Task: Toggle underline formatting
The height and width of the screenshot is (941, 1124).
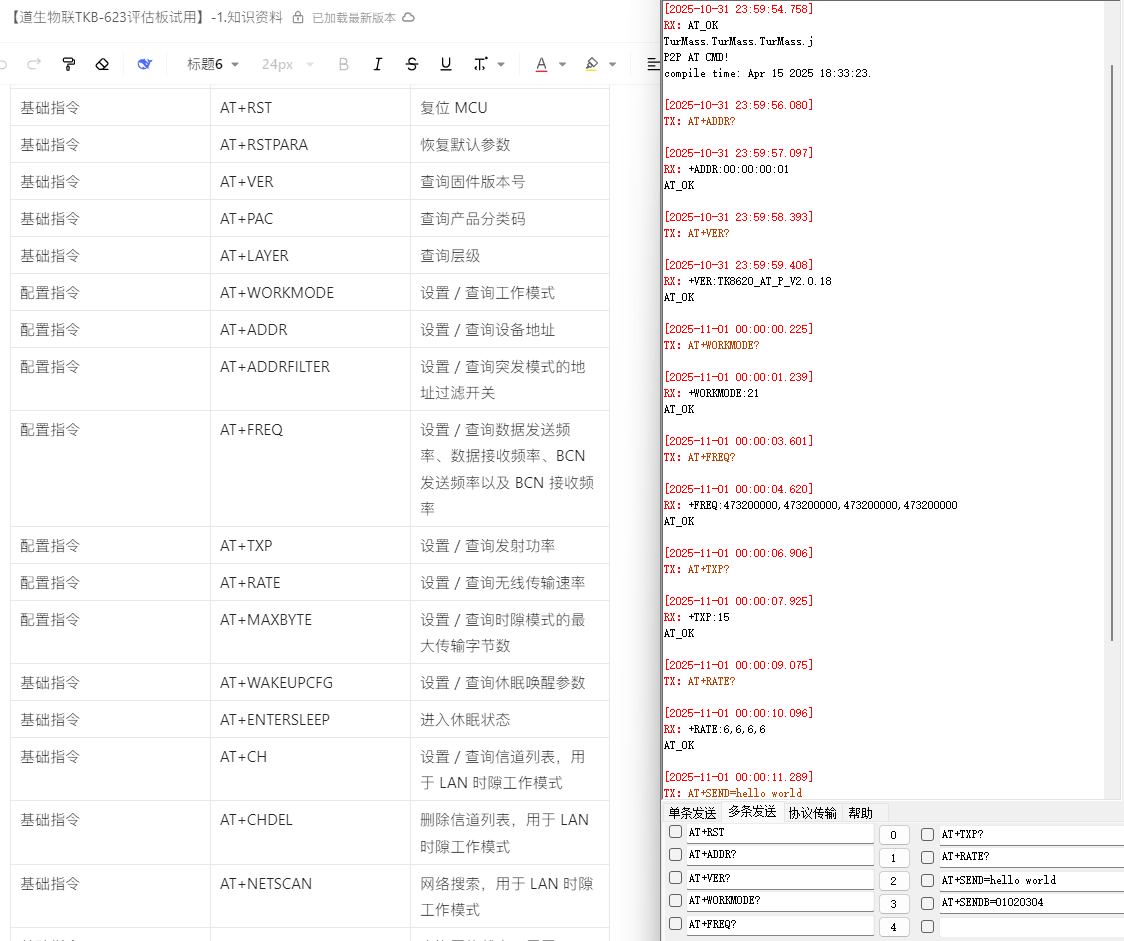Action: coord(446,65)
